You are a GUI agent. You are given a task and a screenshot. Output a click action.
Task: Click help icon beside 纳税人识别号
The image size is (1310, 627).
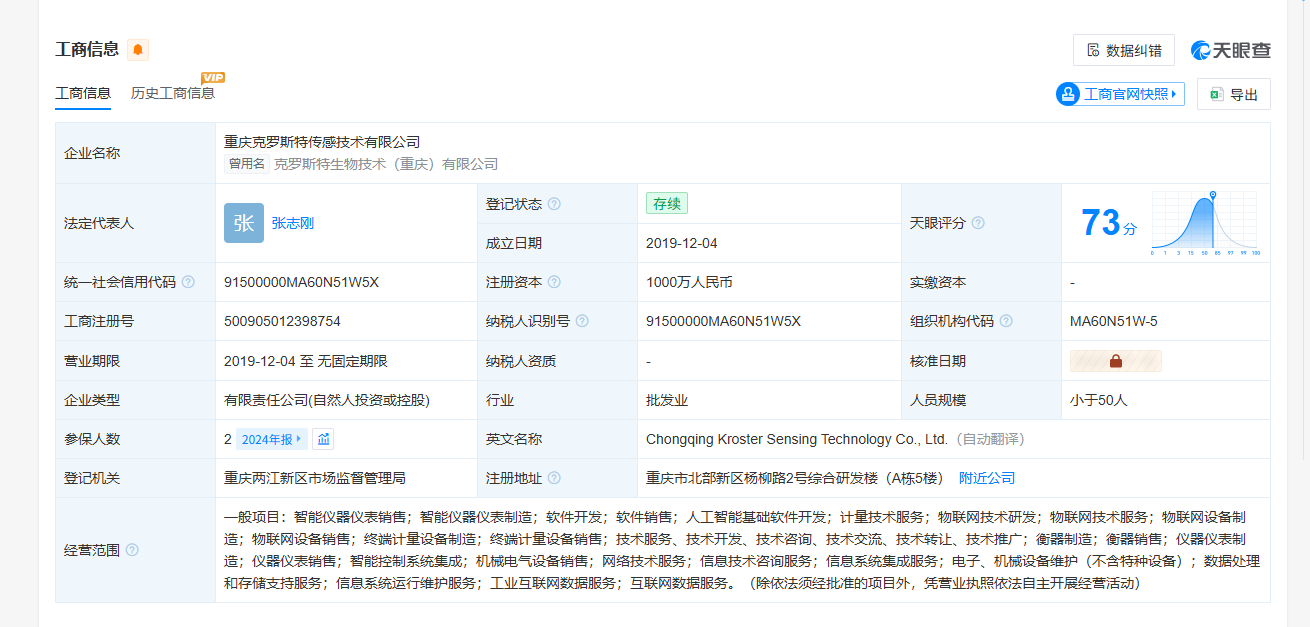(x=582, y=322)
